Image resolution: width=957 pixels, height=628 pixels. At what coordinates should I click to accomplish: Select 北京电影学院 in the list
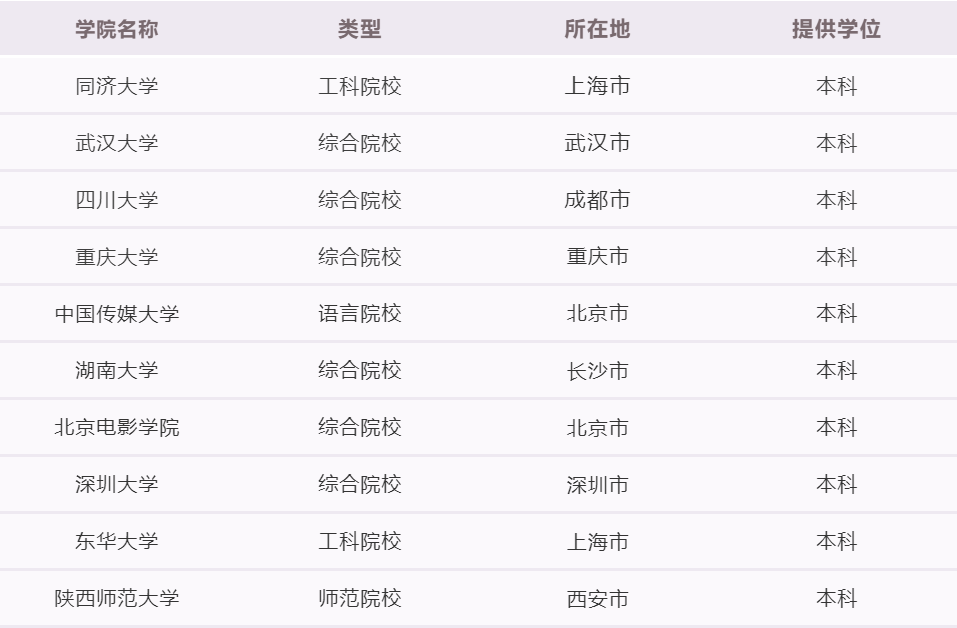pyautogui.click(x=117, y=427)
